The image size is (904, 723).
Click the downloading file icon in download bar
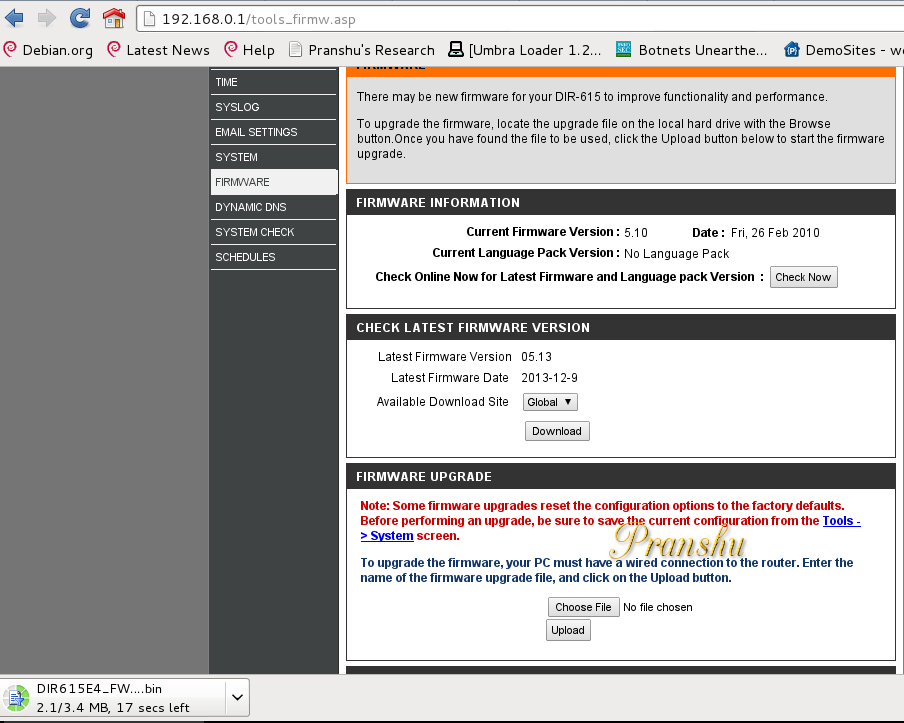click(17, 698)
